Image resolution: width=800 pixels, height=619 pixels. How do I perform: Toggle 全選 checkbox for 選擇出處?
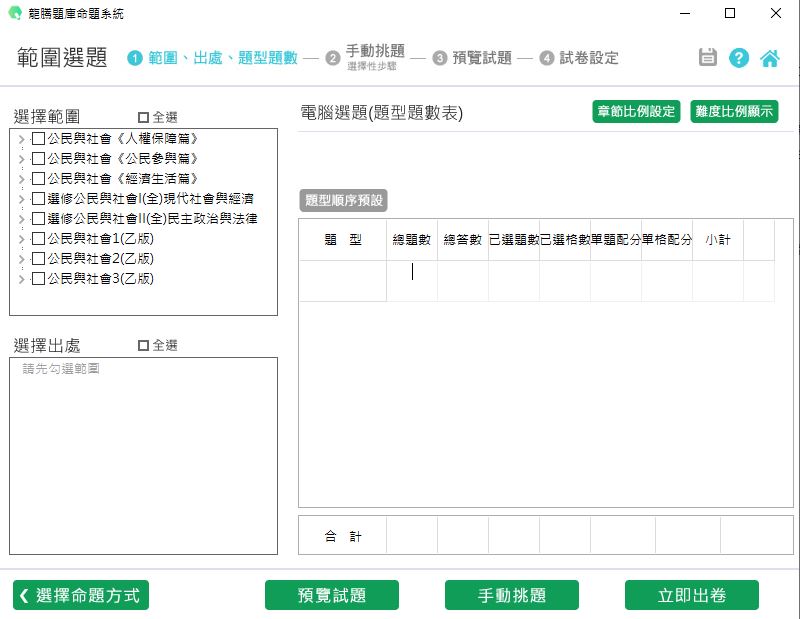143,345
